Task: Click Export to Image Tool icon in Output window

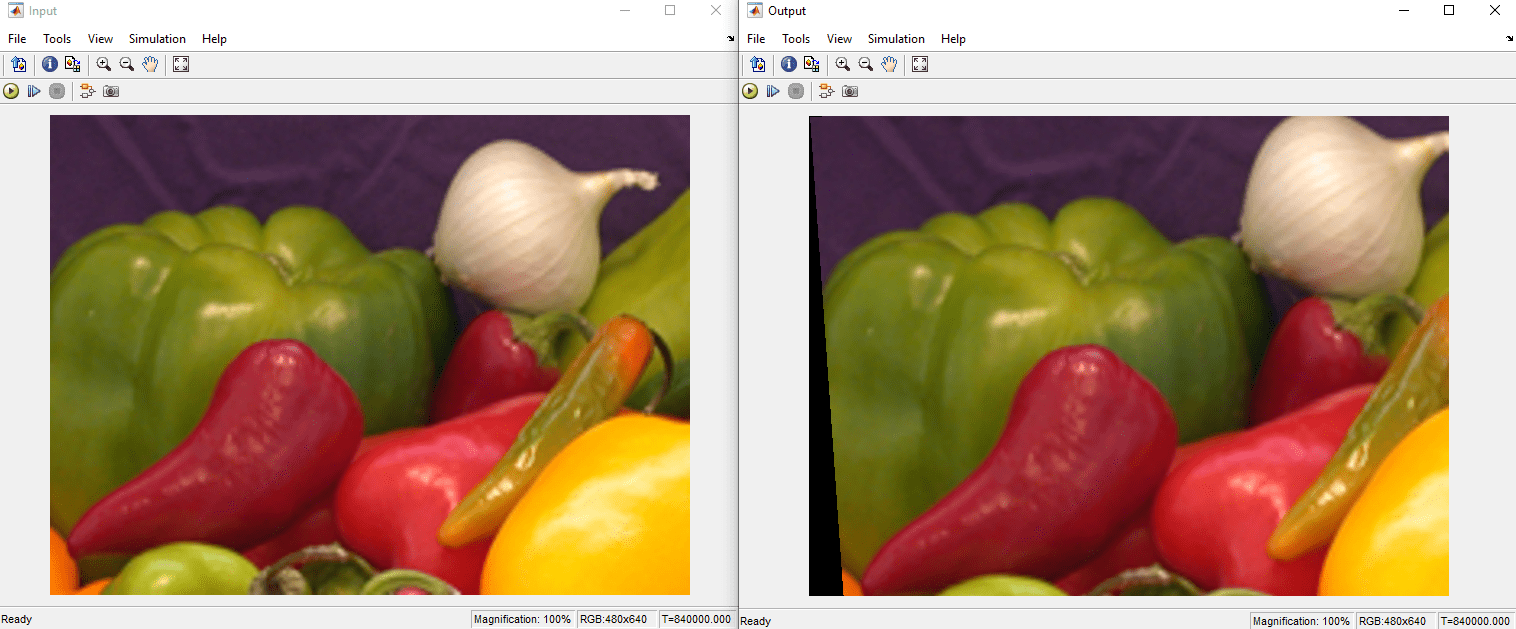Action: click(x=758, y=64)
